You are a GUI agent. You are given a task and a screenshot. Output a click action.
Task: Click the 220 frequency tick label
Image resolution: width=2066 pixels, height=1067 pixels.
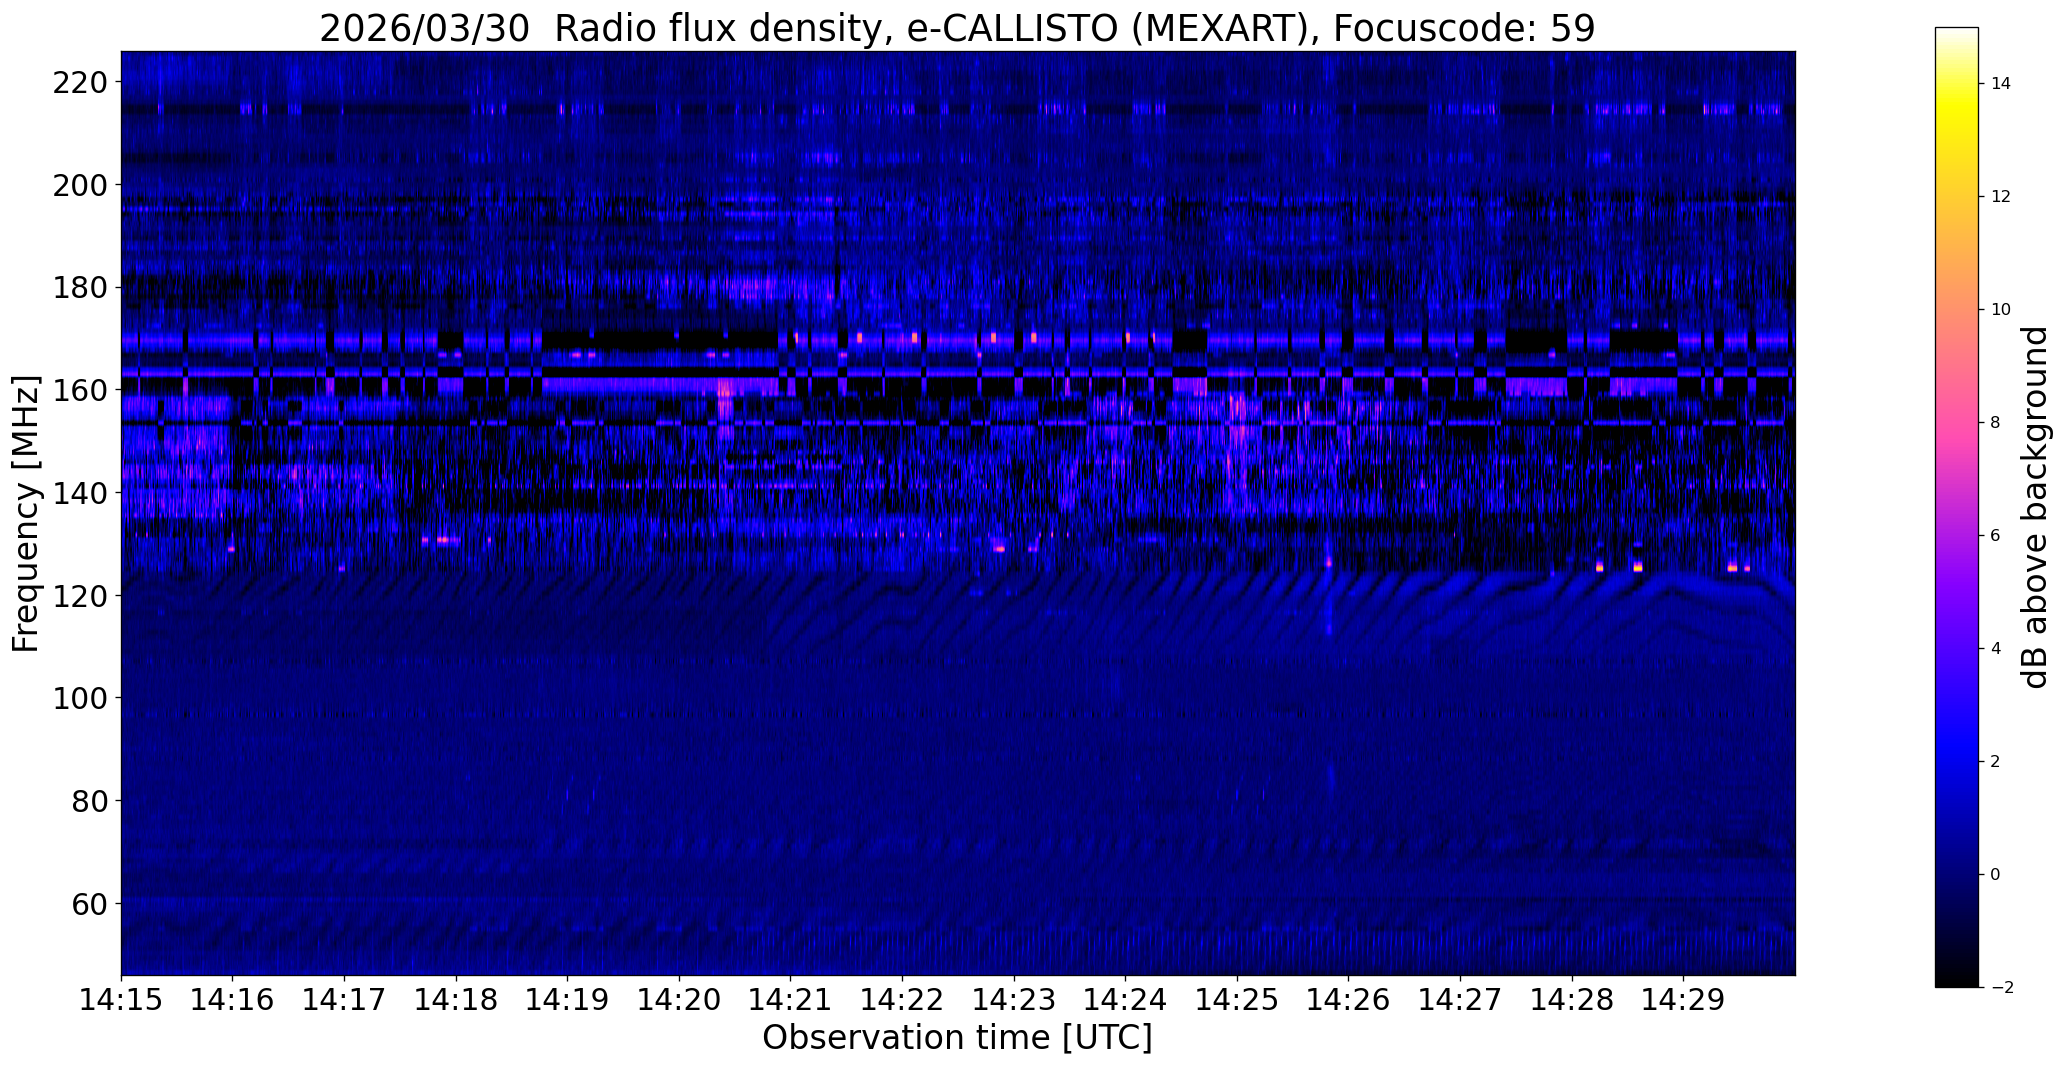coord(78,82)
